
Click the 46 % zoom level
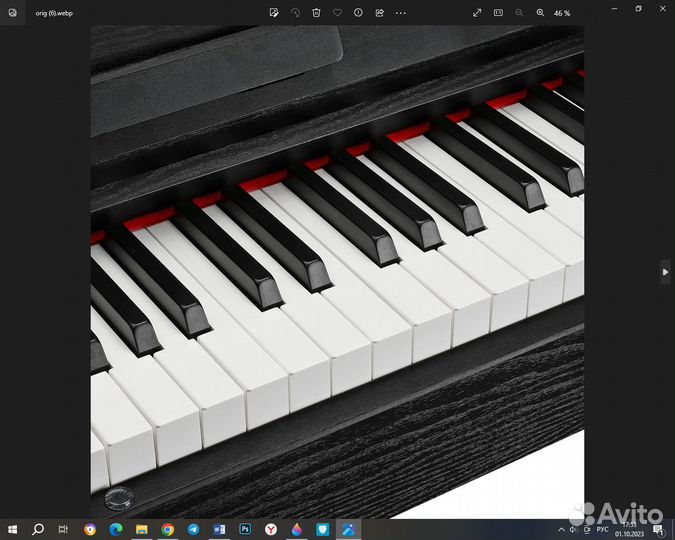(561, 13)
